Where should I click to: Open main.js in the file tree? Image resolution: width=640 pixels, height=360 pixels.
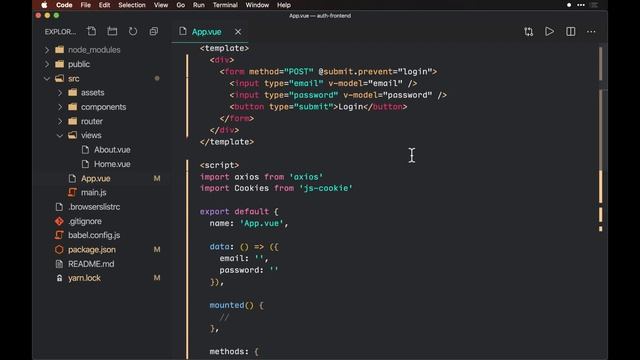93,192
